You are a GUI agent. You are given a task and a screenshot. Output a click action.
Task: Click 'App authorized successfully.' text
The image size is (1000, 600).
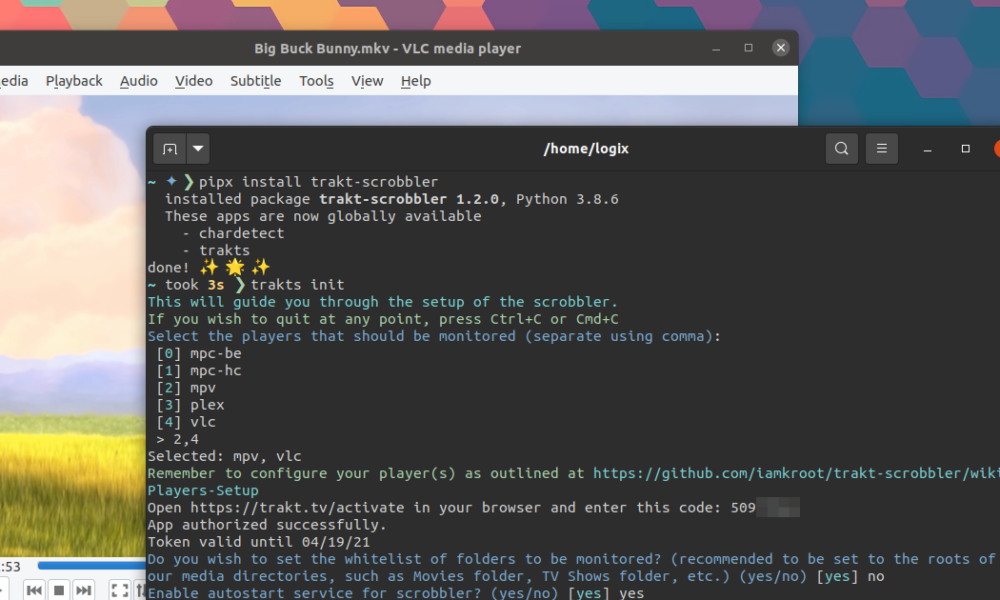(x=267, y=525)
